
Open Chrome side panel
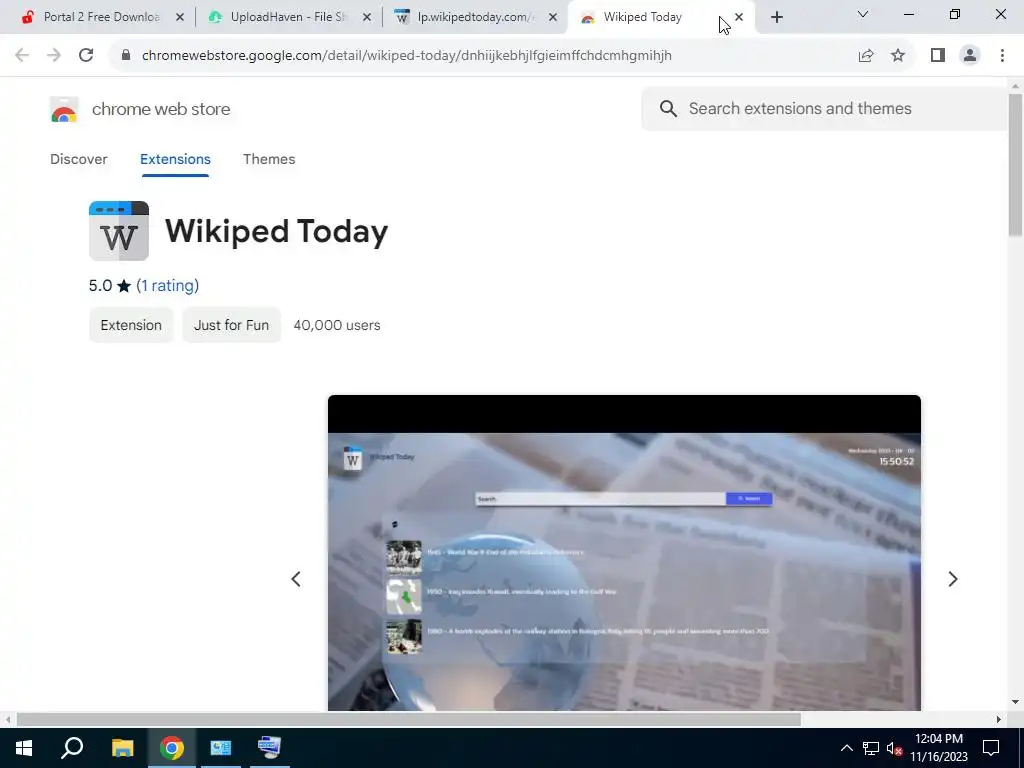[938, 56]
